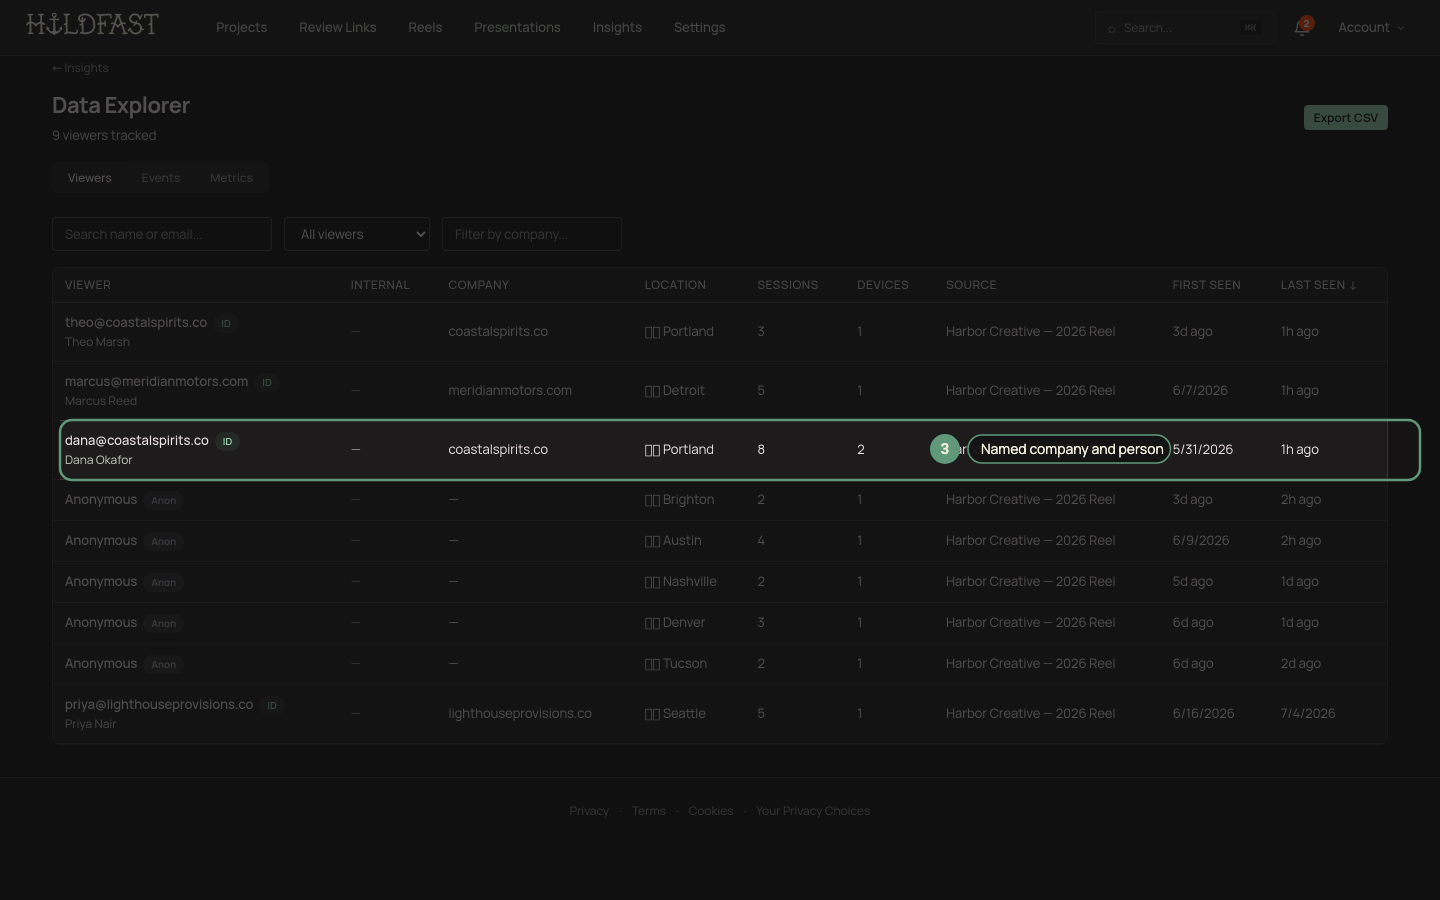The image size is (1440, 900).
Task: Click the Company column header
Action: [479, 285]
